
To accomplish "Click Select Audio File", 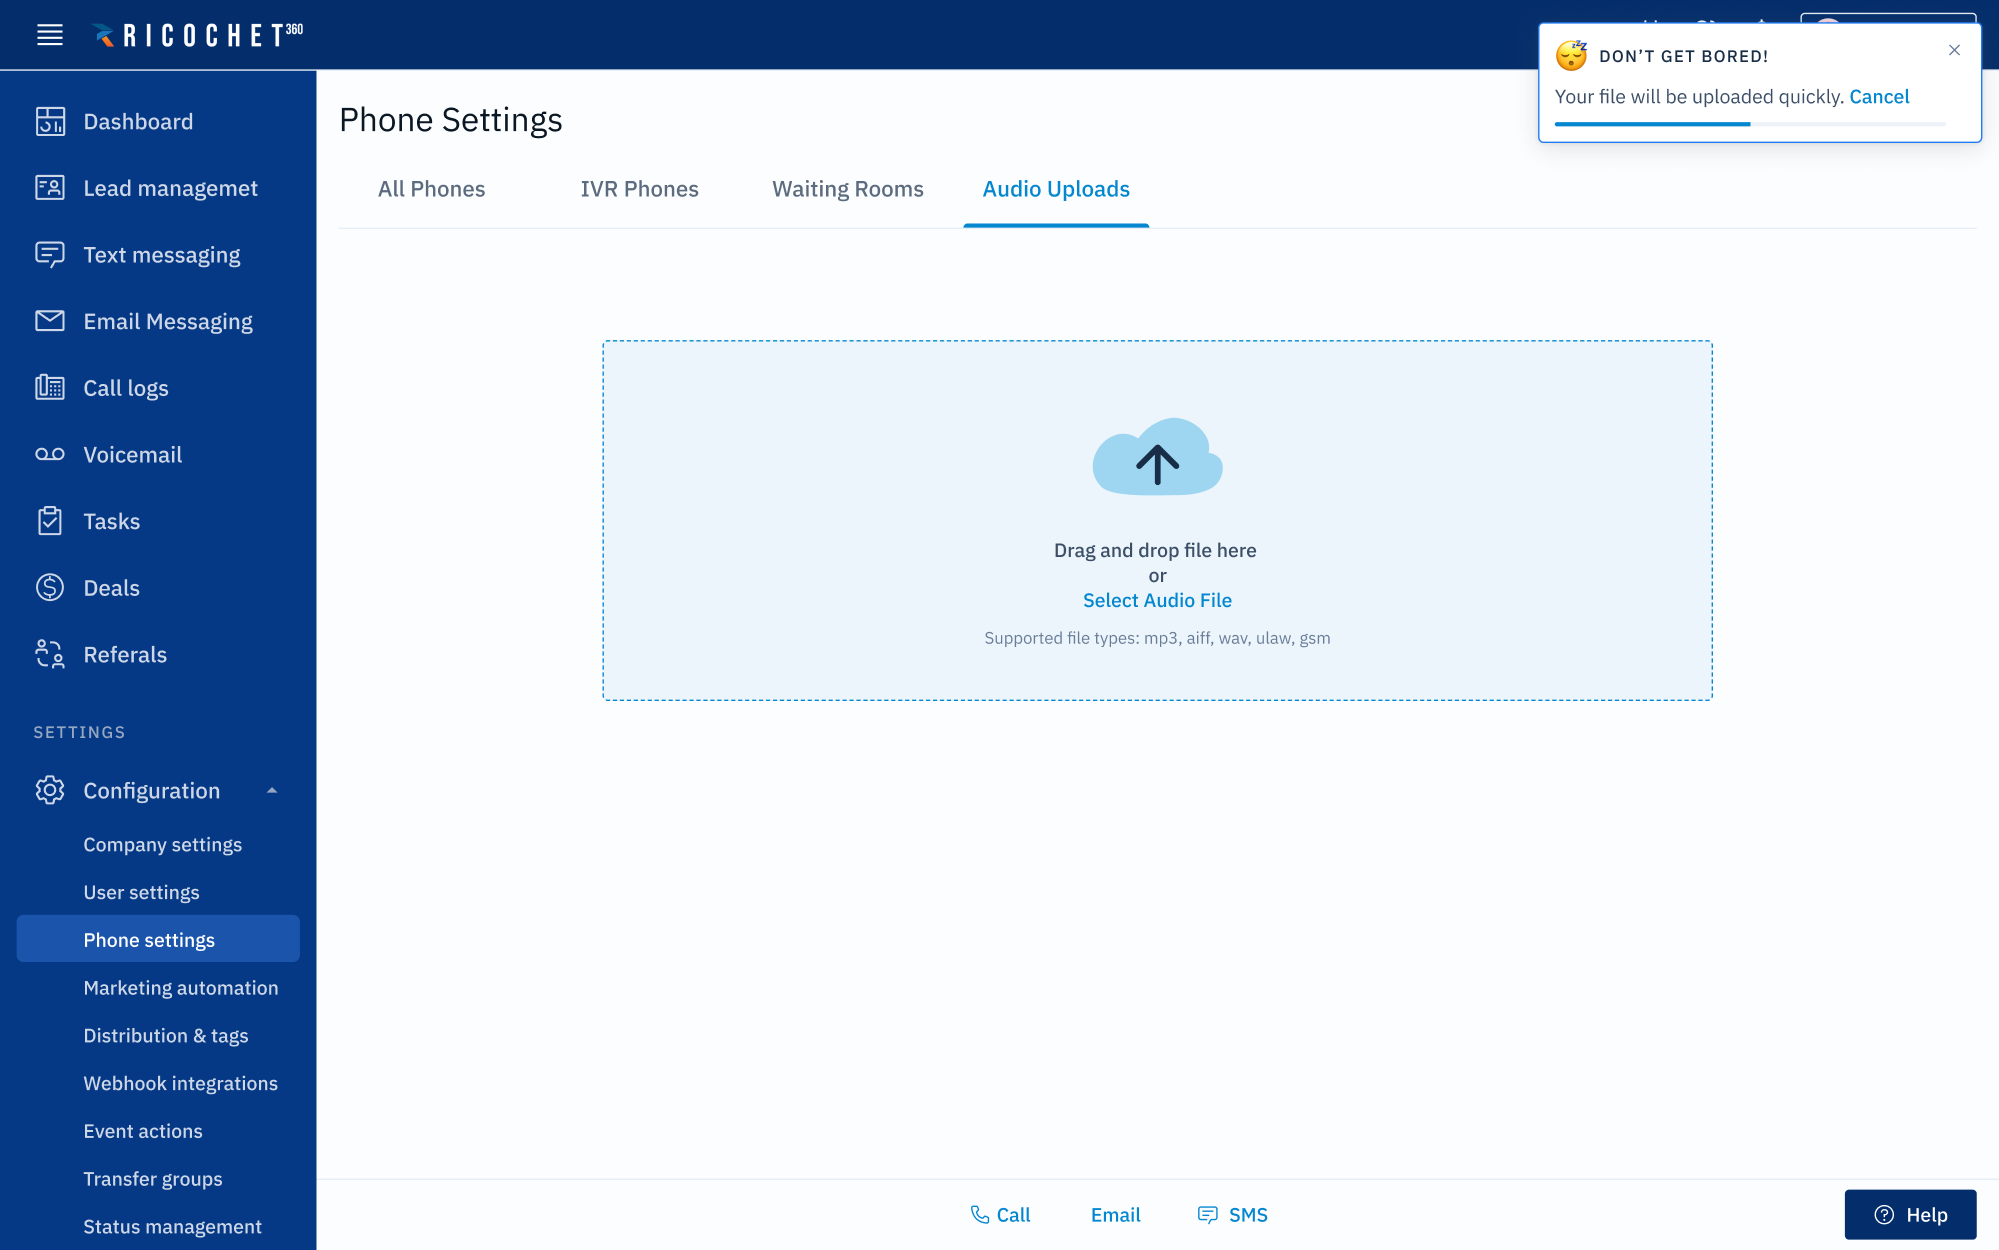I will pyautogui.click(x=1156, y=600).
